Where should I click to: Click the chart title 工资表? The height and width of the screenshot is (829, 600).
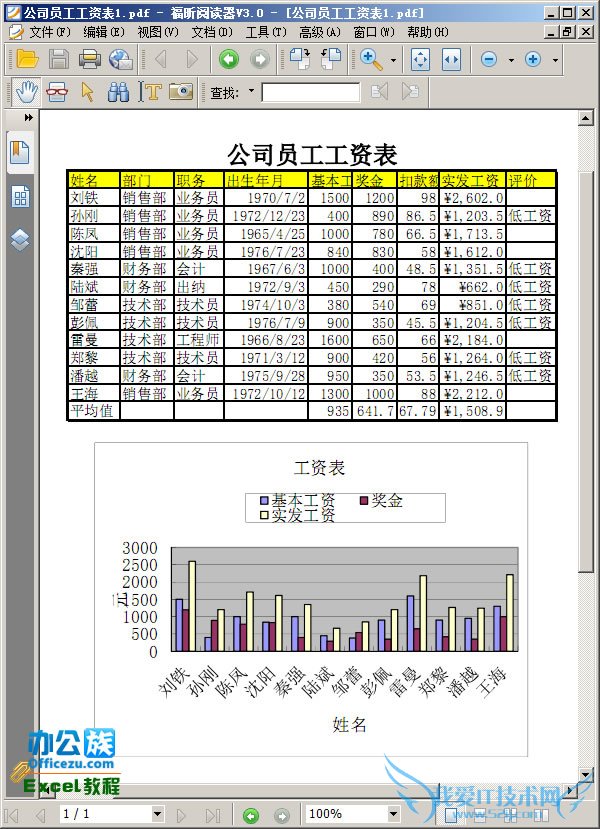[x=319, y=468]
